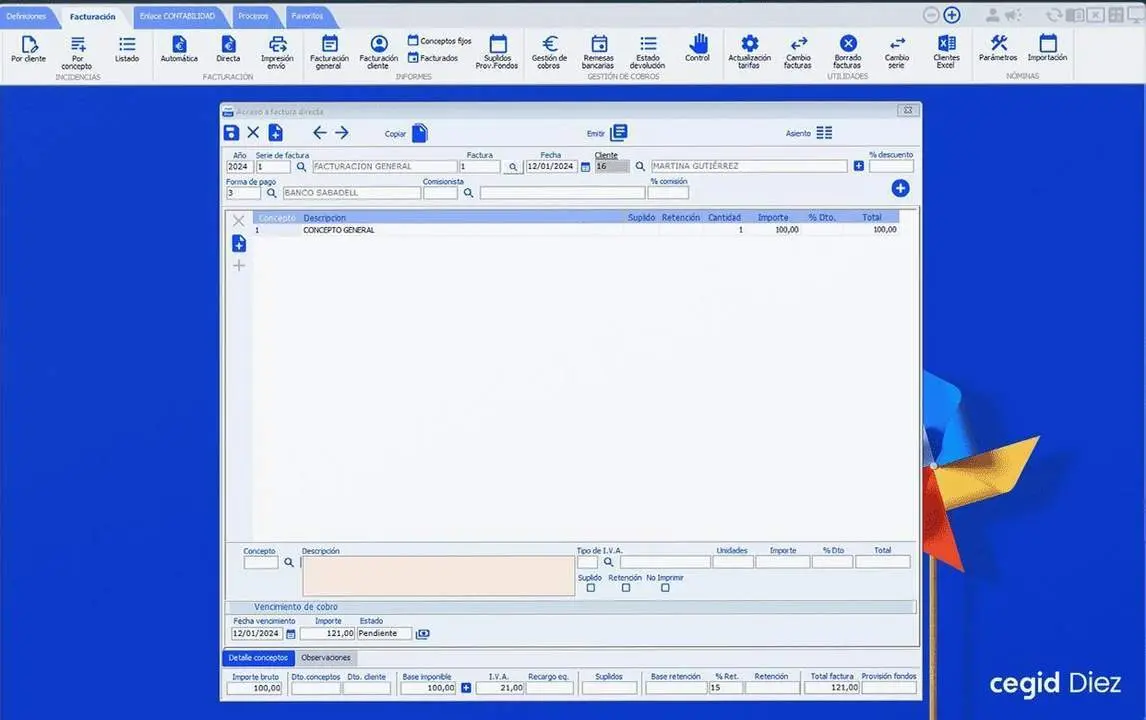
Task: Click the Copiar document icon
Action: (x=420, y=133)
